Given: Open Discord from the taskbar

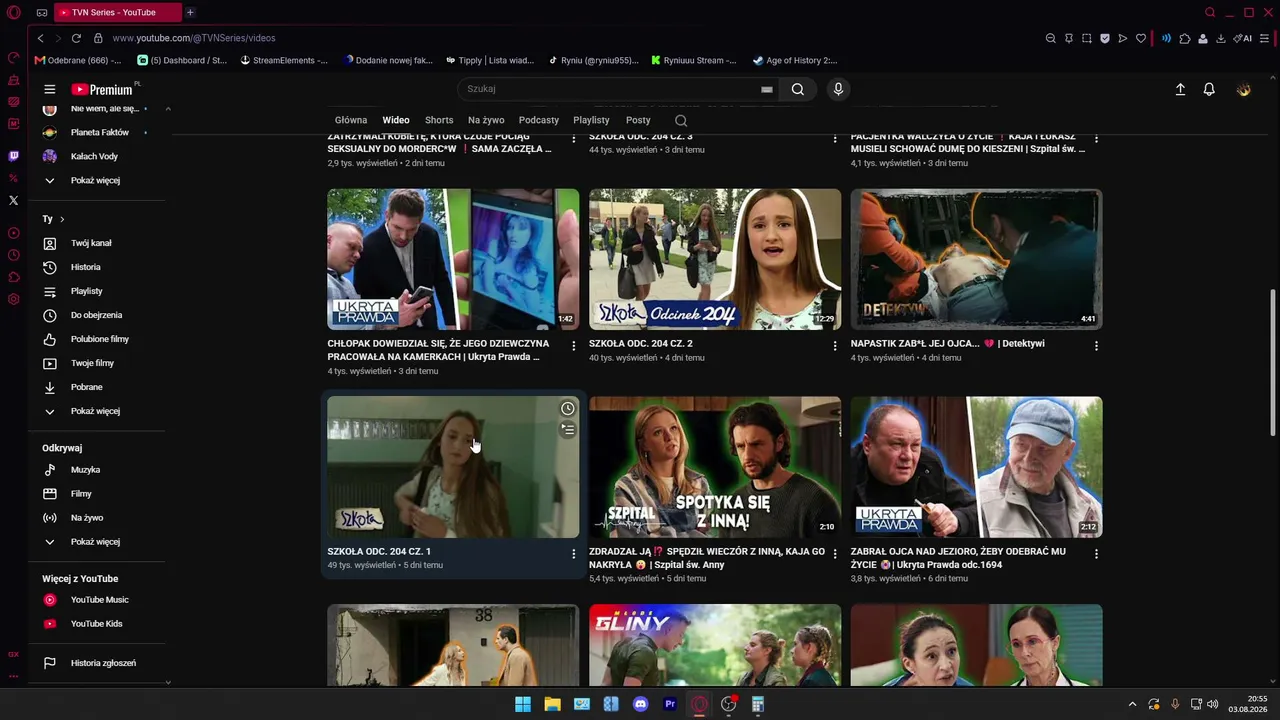Looking at the screenshot, I should [641, 704].
